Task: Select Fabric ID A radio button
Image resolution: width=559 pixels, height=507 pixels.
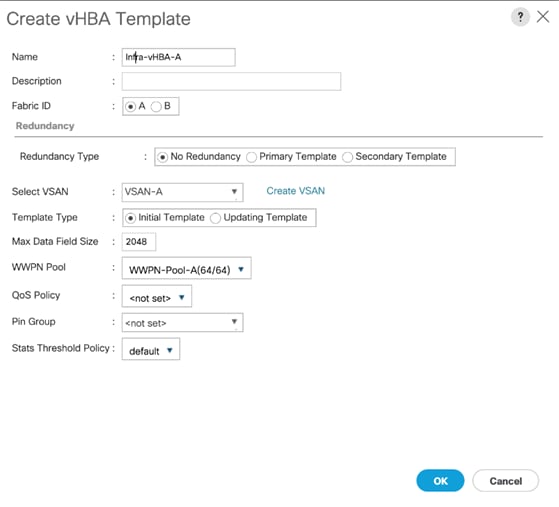Action: [130, 106]
